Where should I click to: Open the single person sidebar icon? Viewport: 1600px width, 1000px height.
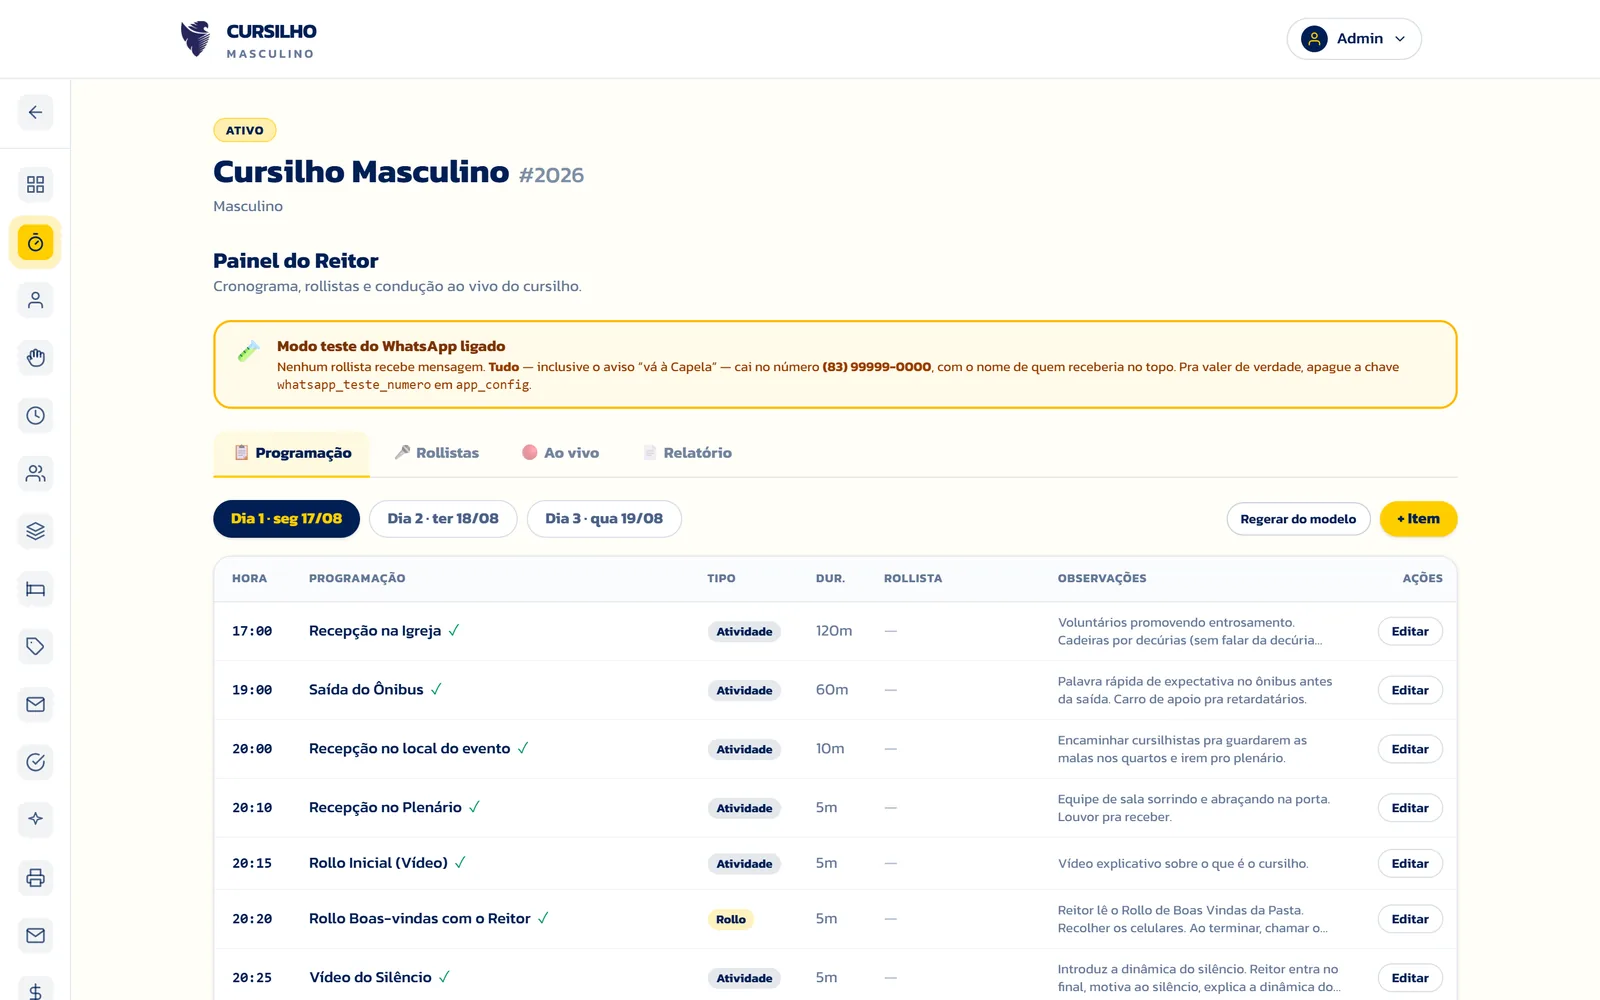(35, 300)
